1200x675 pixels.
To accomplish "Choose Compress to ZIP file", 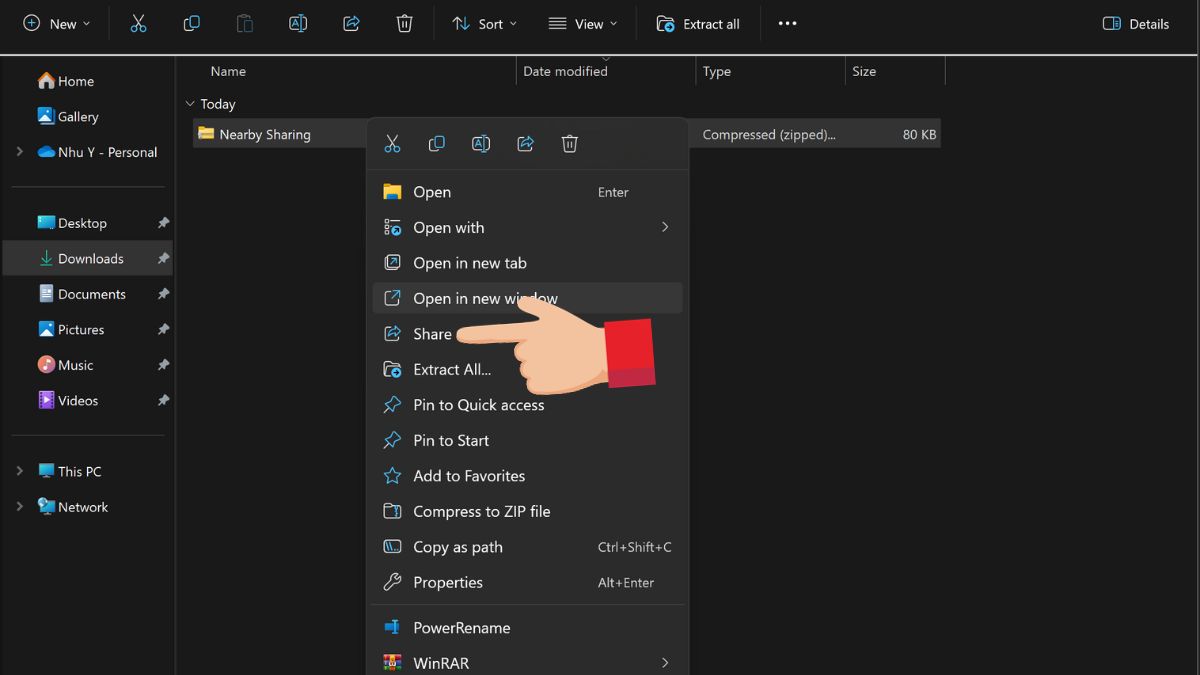I will click(482, 511).
